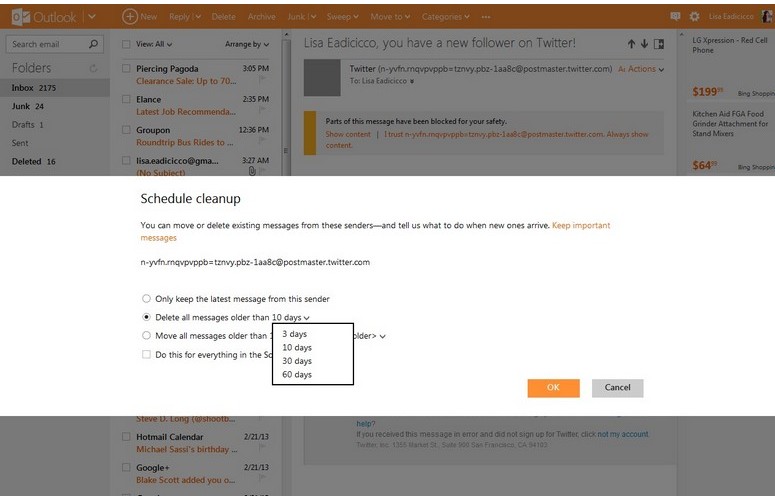Image resolution: width=775 pixels, height=500 pixels.
Task: Open the Arrange by dropdown
Action: pyautogui.click(x=247, y=44)
